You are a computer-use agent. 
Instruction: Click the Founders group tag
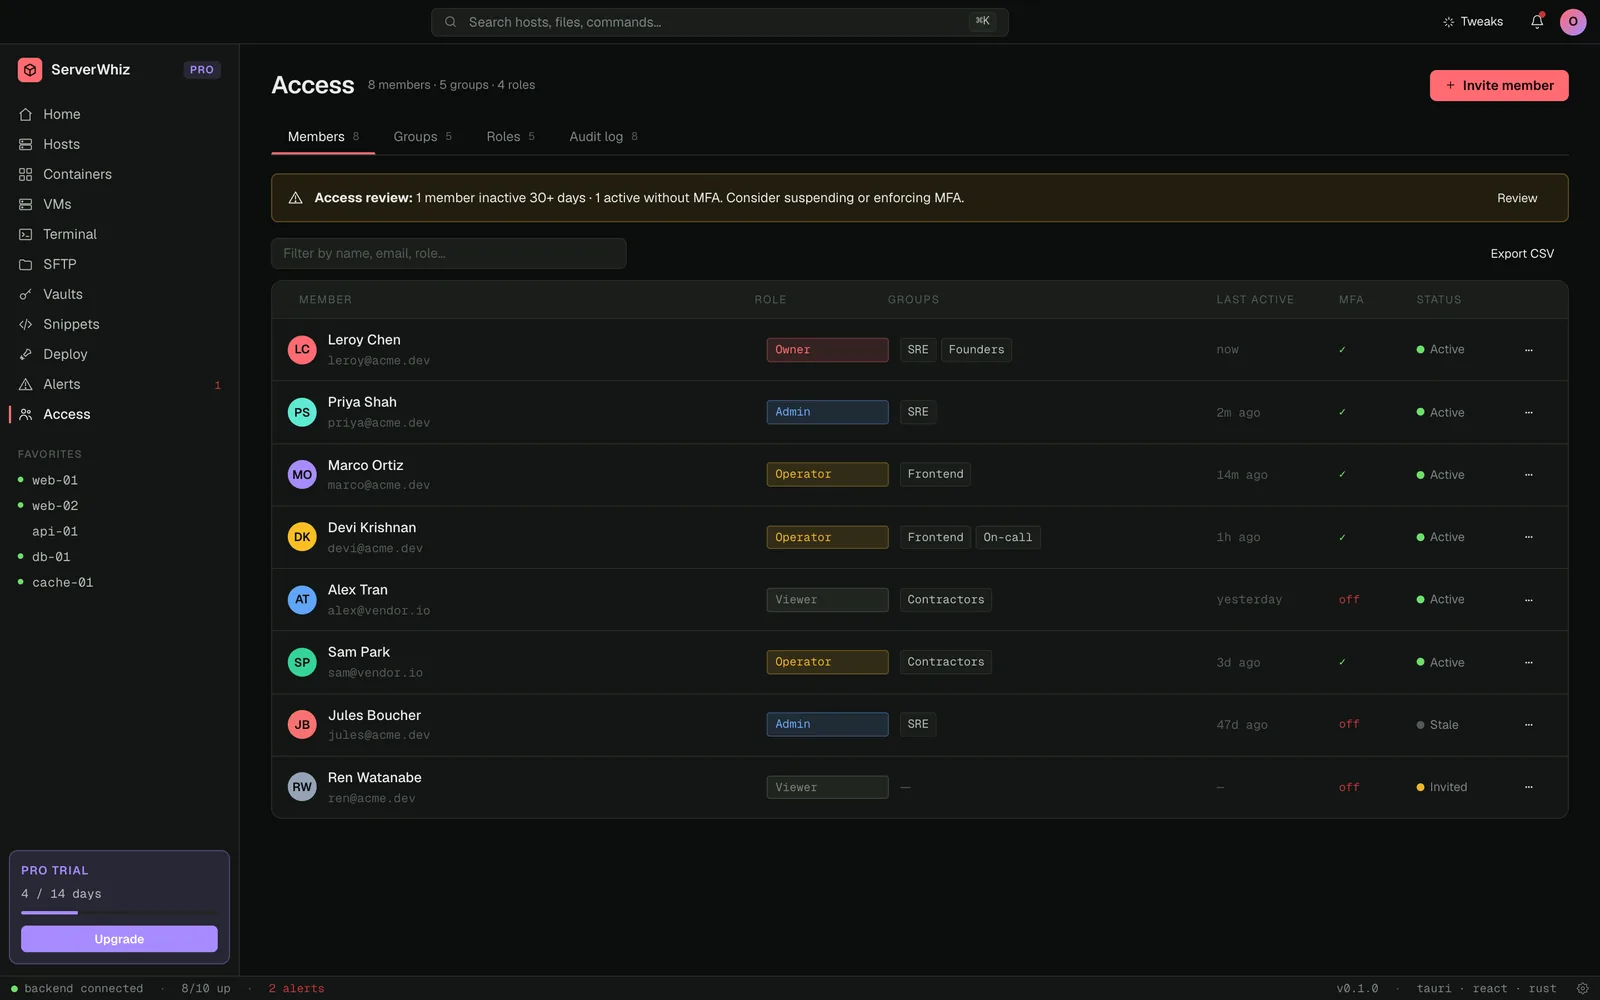tap(976, 350)
